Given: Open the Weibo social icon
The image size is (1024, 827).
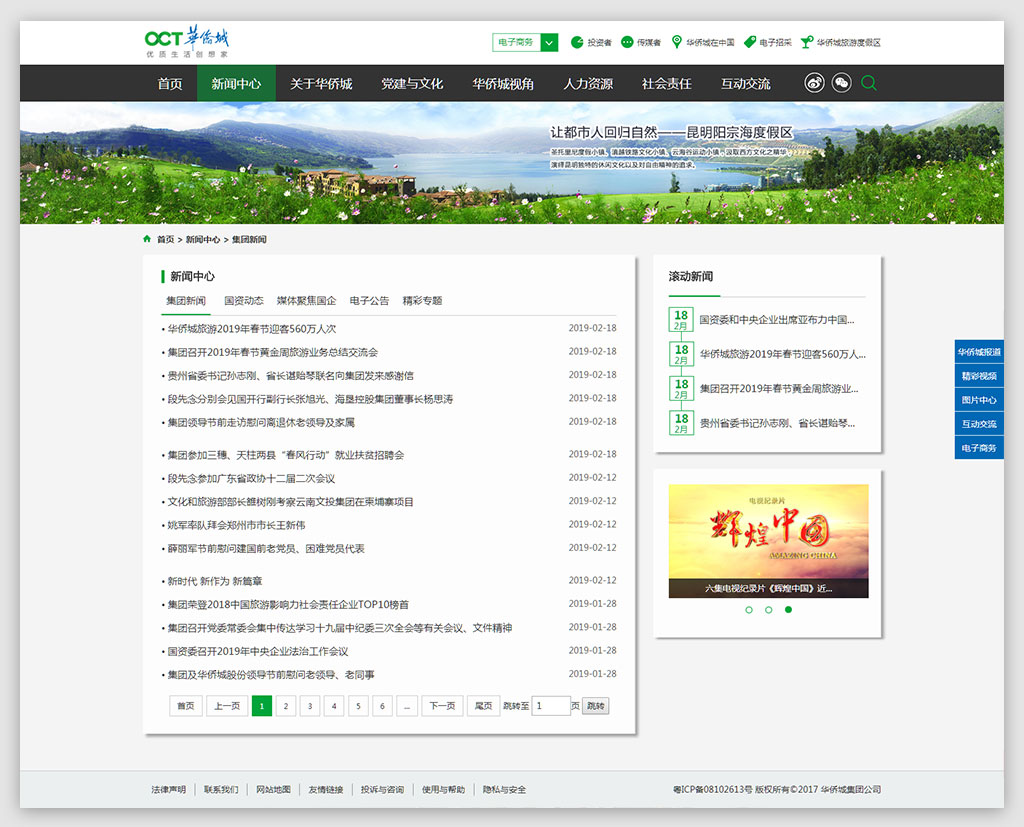Looking at the screenshot, I should tap(814, 83).
